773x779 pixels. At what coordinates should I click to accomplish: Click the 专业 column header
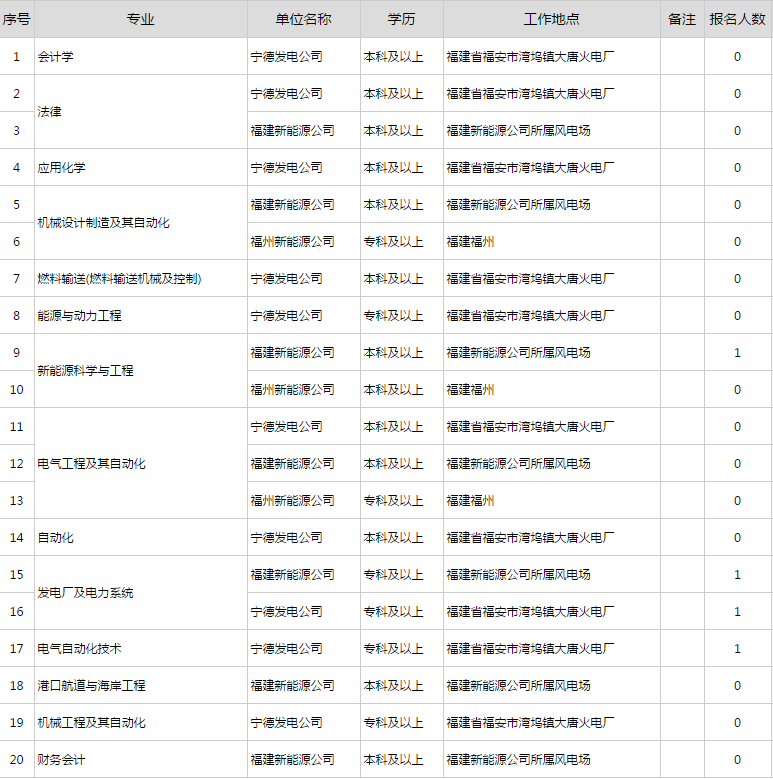pos(140,19)
